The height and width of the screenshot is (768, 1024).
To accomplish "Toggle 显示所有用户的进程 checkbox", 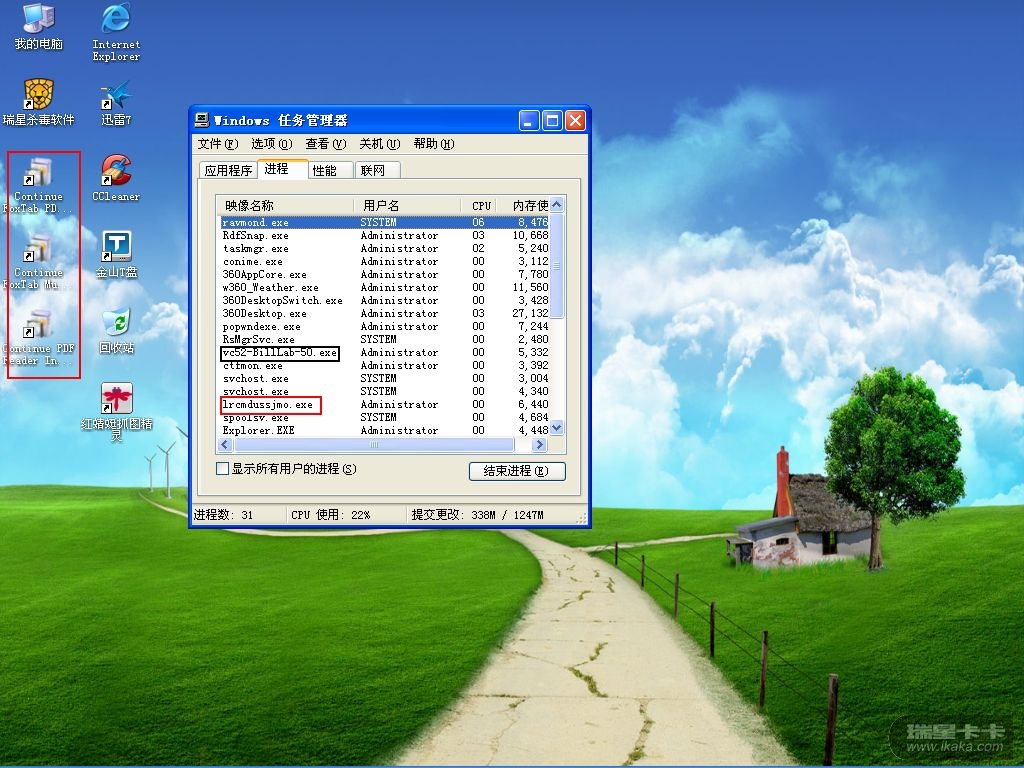I will (222, 469).
